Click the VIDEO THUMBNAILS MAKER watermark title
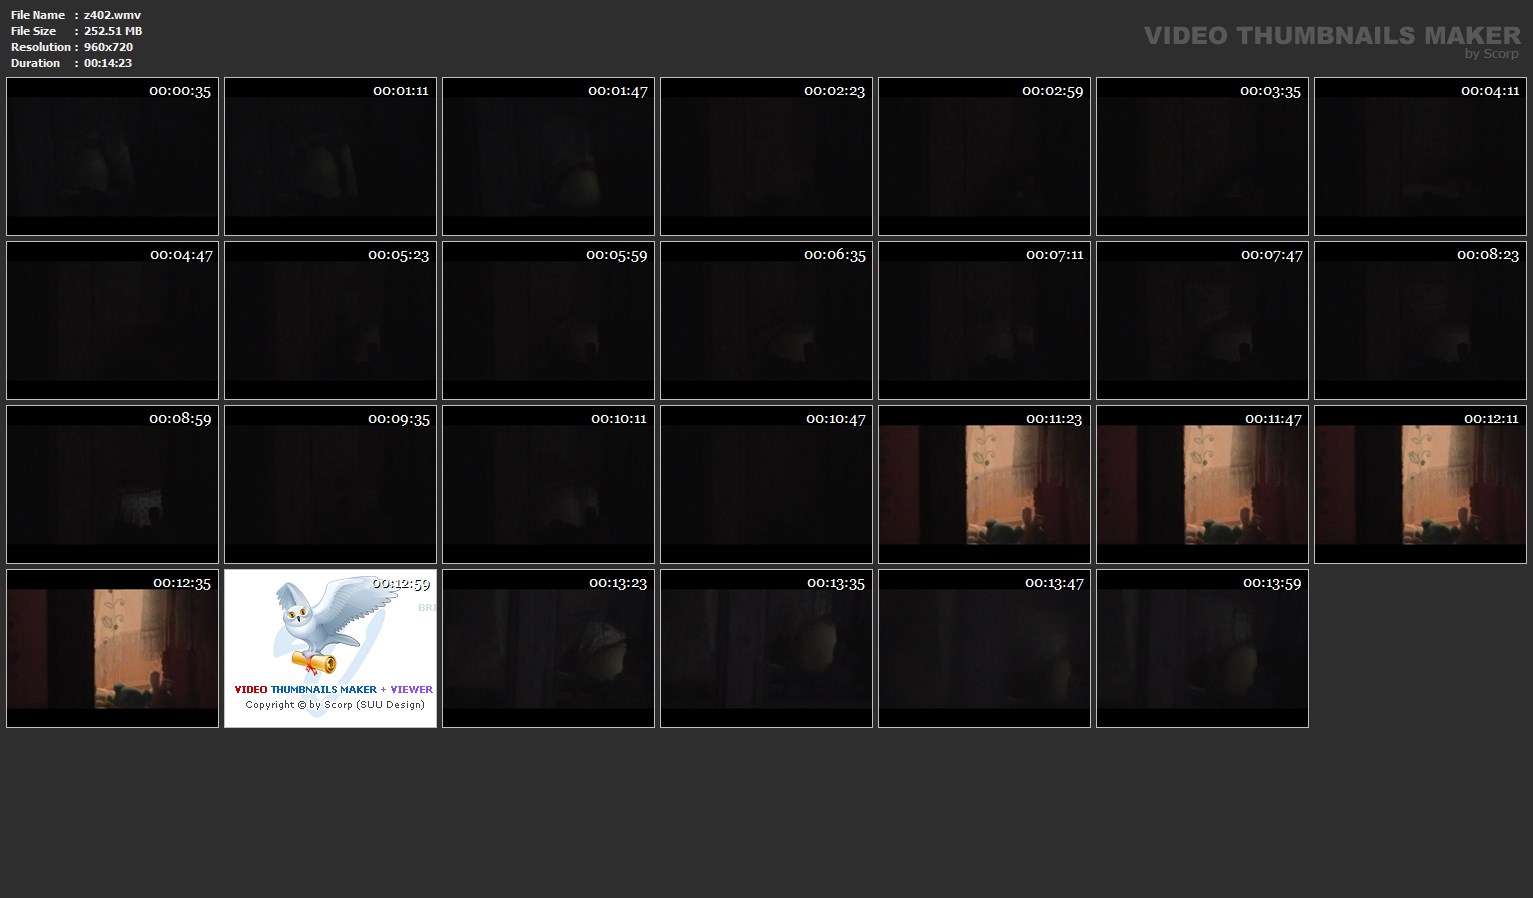Screen dimensions: 1533x898 click(x=1331, y=36)
